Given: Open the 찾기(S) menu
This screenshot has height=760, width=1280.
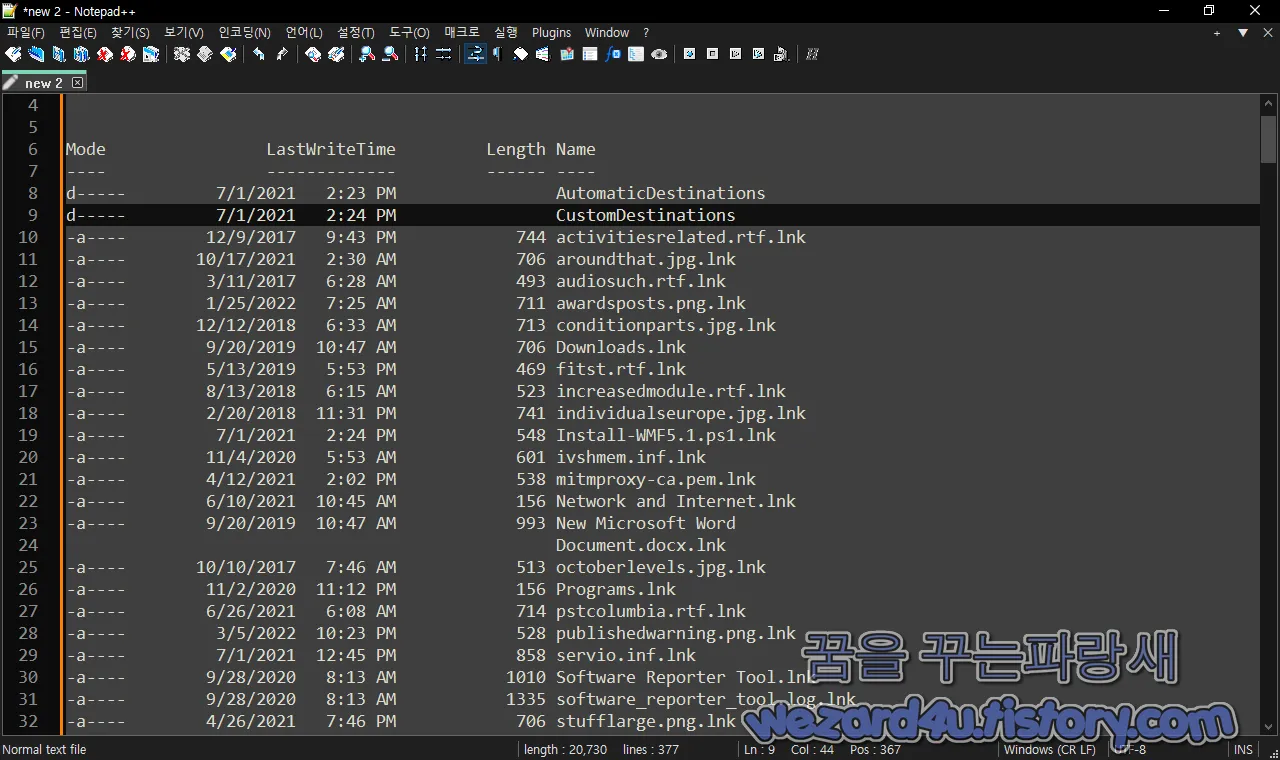Looking at the screenshot, I should point(130,33).
